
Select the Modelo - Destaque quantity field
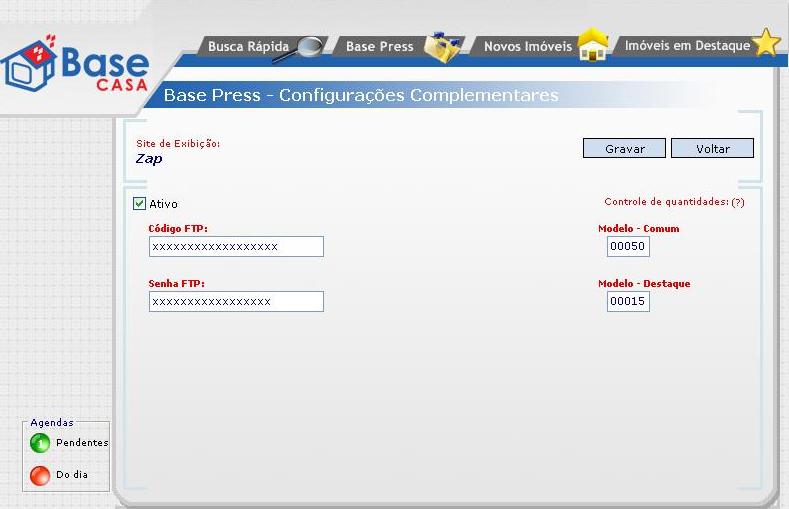tap(628, 301)
